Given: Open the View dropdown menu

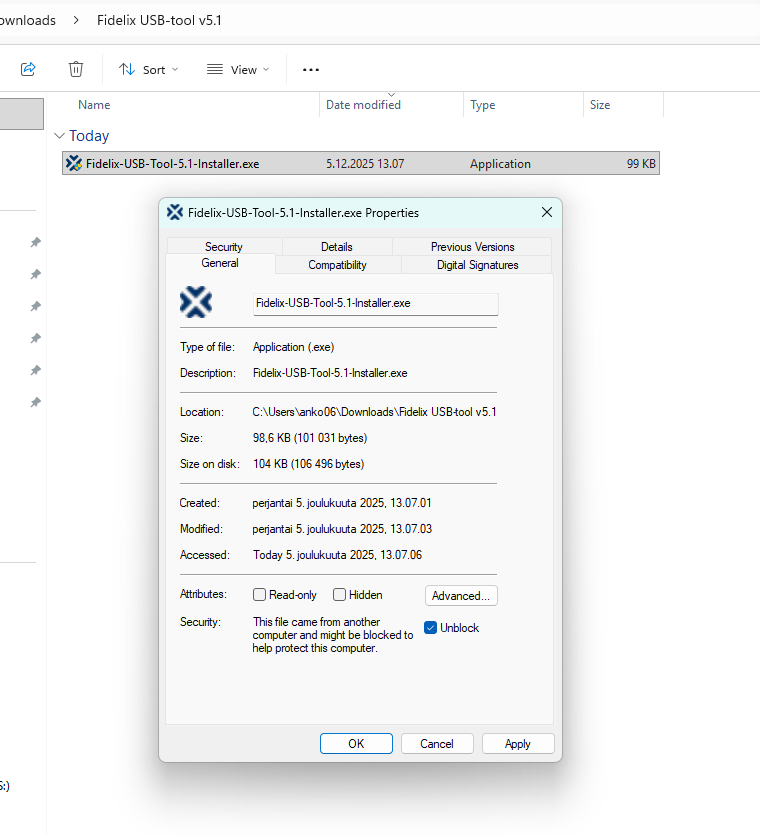Looking at the screenshot, I should tap(238, 70).
